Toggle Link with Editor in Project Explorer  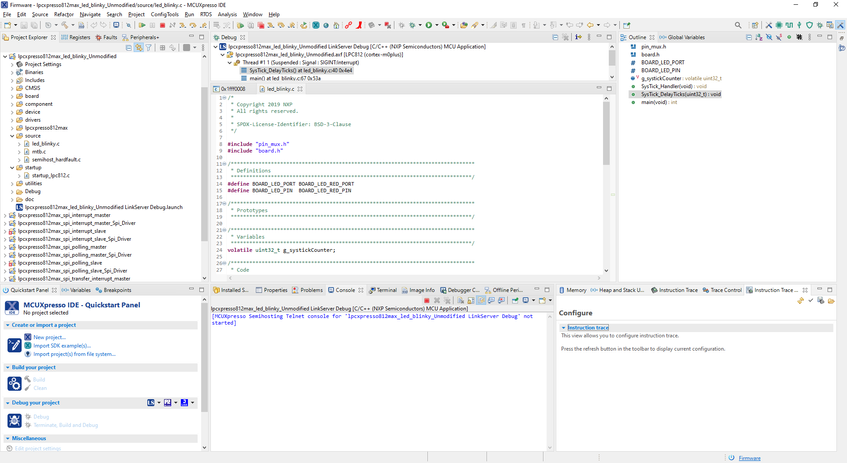tap(139, 48)
